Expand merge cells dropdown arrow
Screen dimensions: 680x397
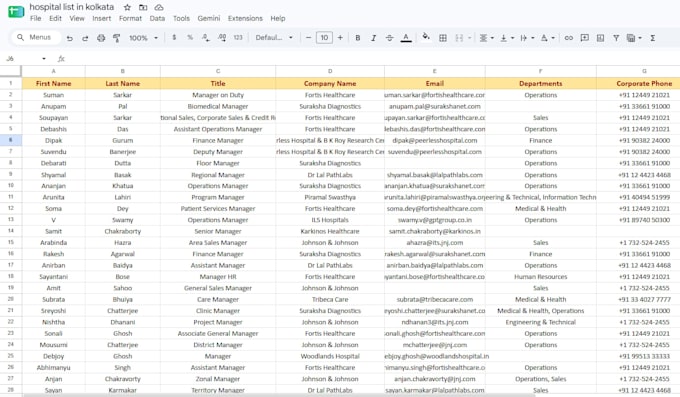[x=469, y=38]
